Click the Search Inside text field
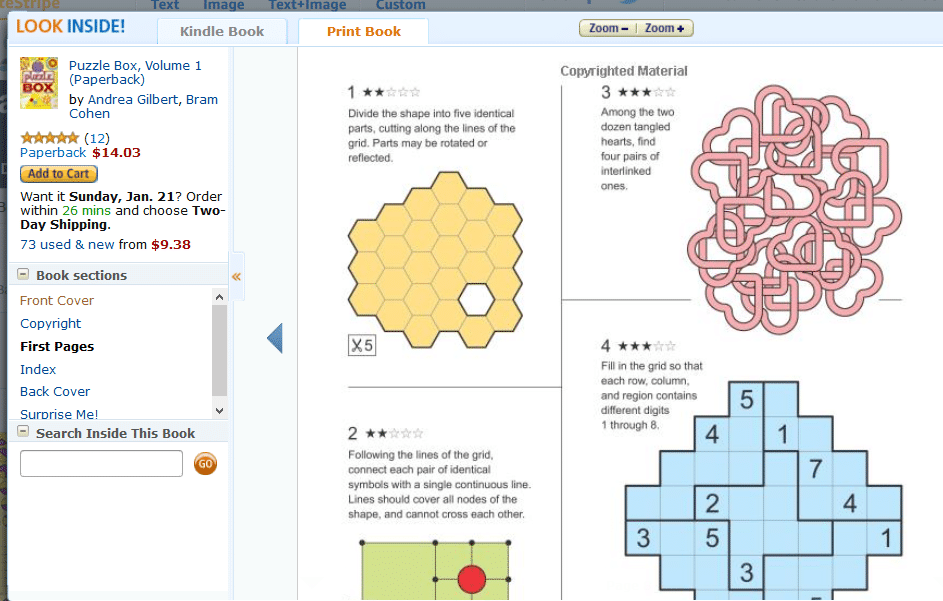 [101, 463]
